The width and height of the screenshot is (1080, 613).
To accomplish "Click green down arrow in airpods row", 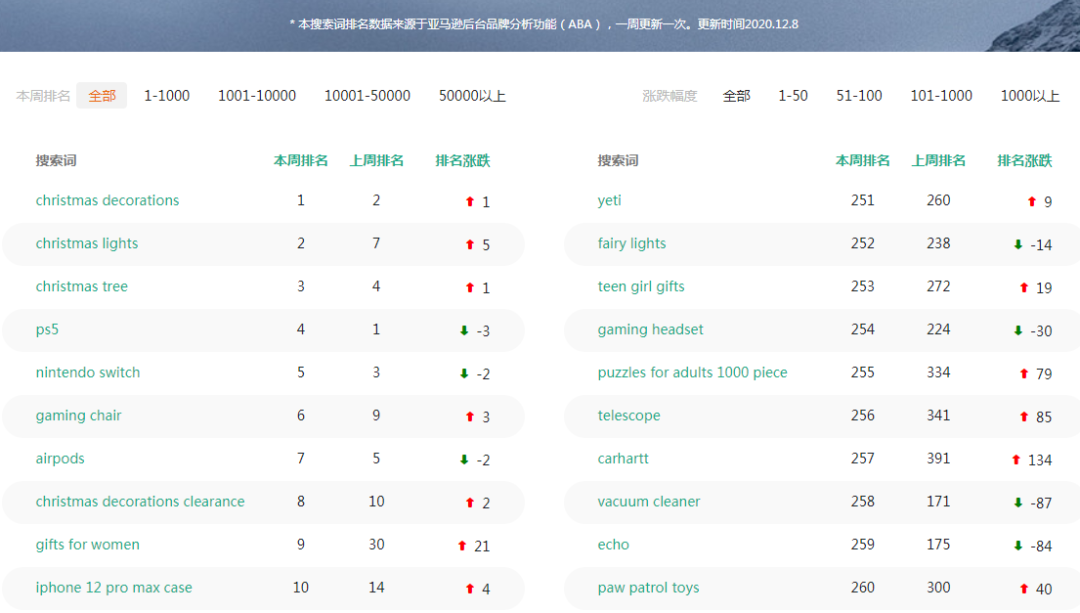I will tap(464, 460).
